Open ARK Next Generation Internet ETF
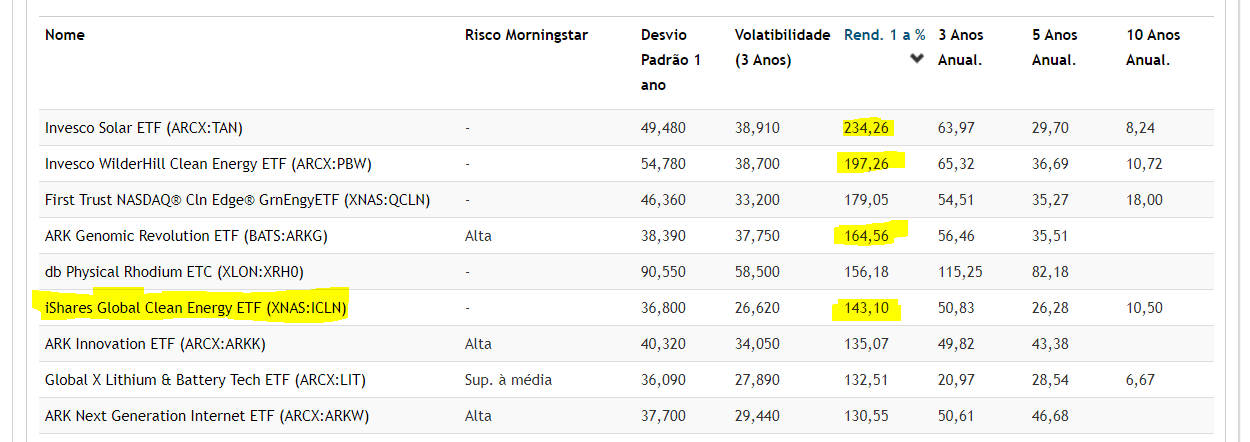Viewport: 1250px width, 442px height. (x=207, y=416)
